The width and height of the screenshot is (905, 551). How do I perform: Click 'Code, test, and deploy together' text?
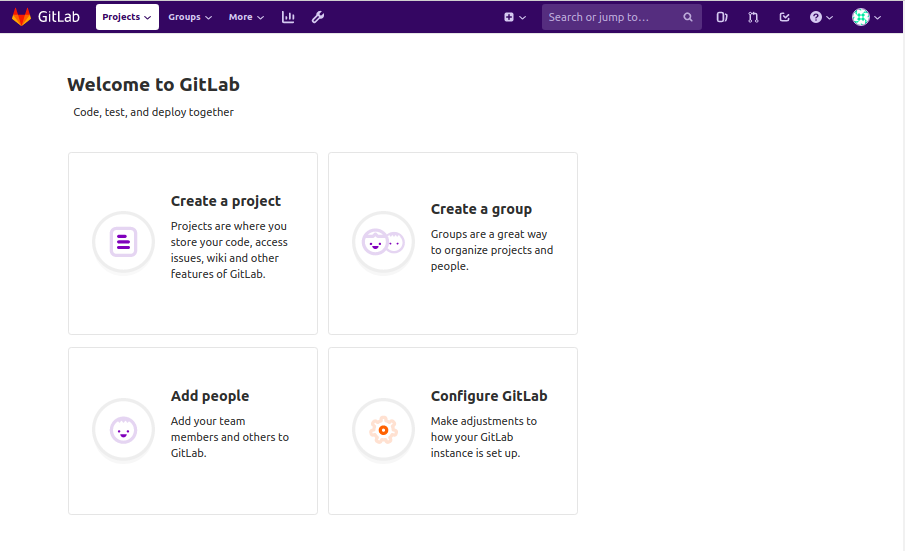[154, 112]
